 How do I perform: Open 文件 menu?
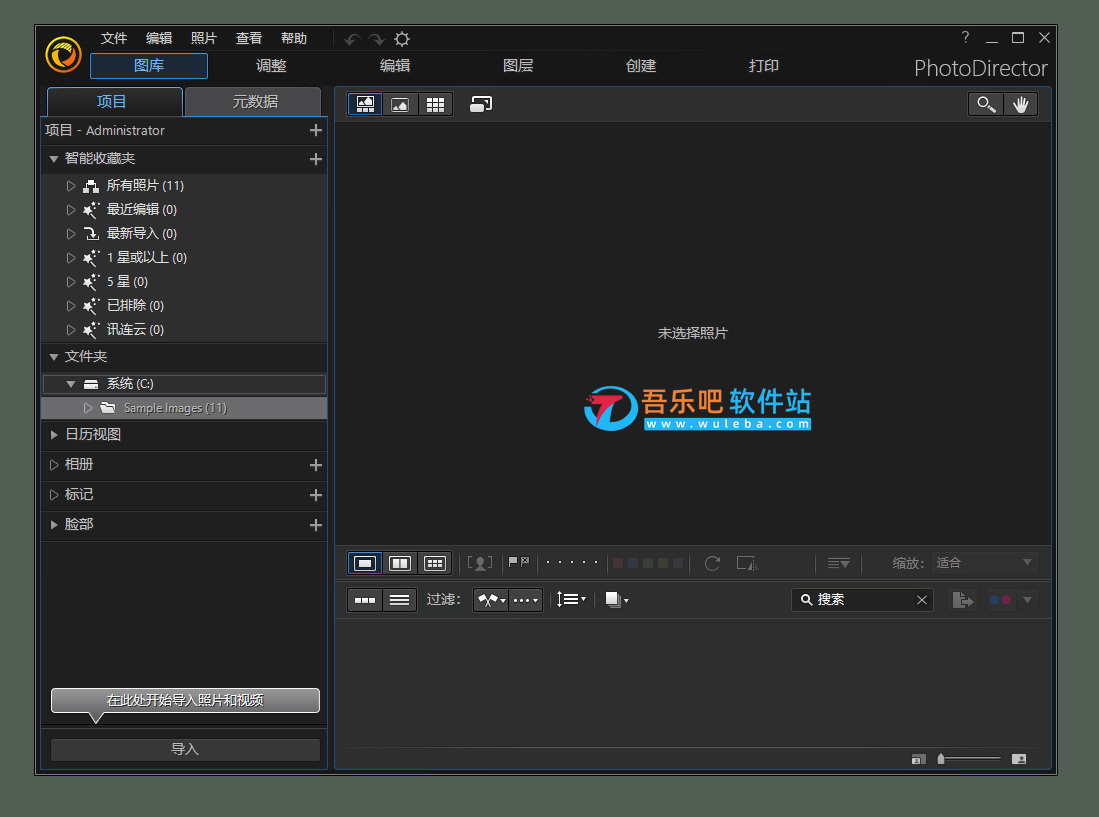(114, 39)
